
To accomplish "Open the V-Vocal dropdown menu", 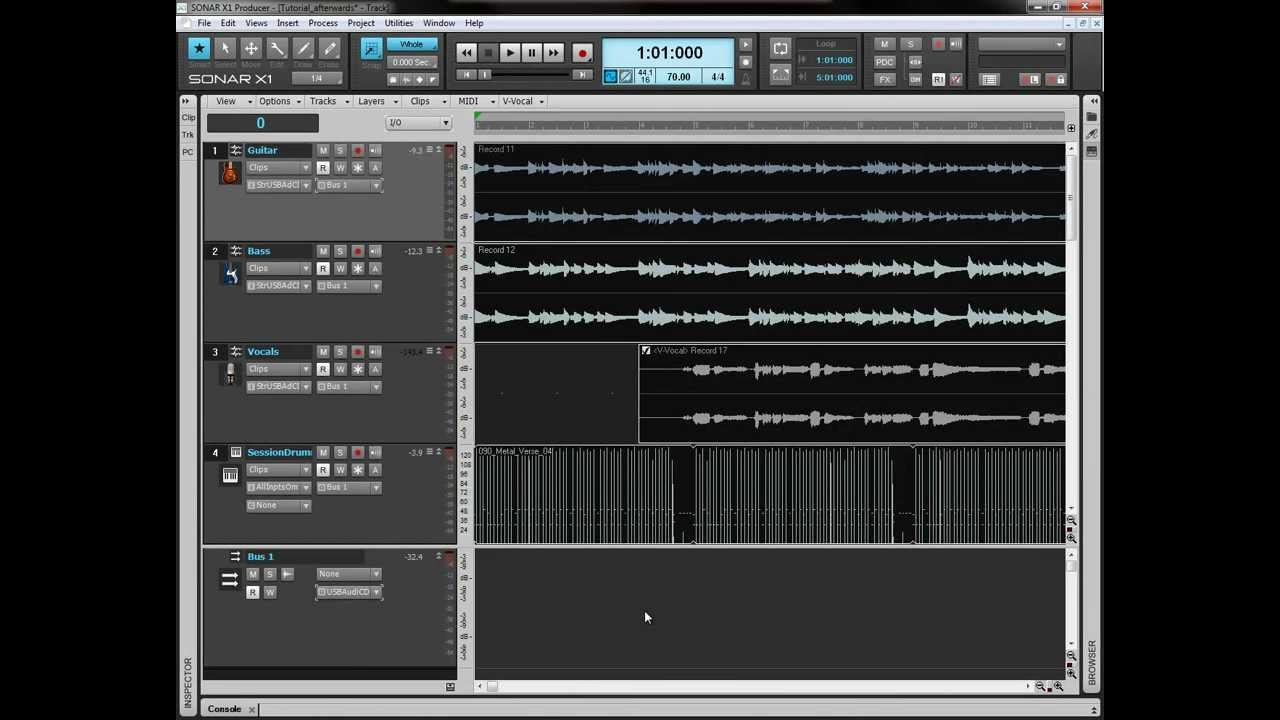I will [x=522, y=101].
